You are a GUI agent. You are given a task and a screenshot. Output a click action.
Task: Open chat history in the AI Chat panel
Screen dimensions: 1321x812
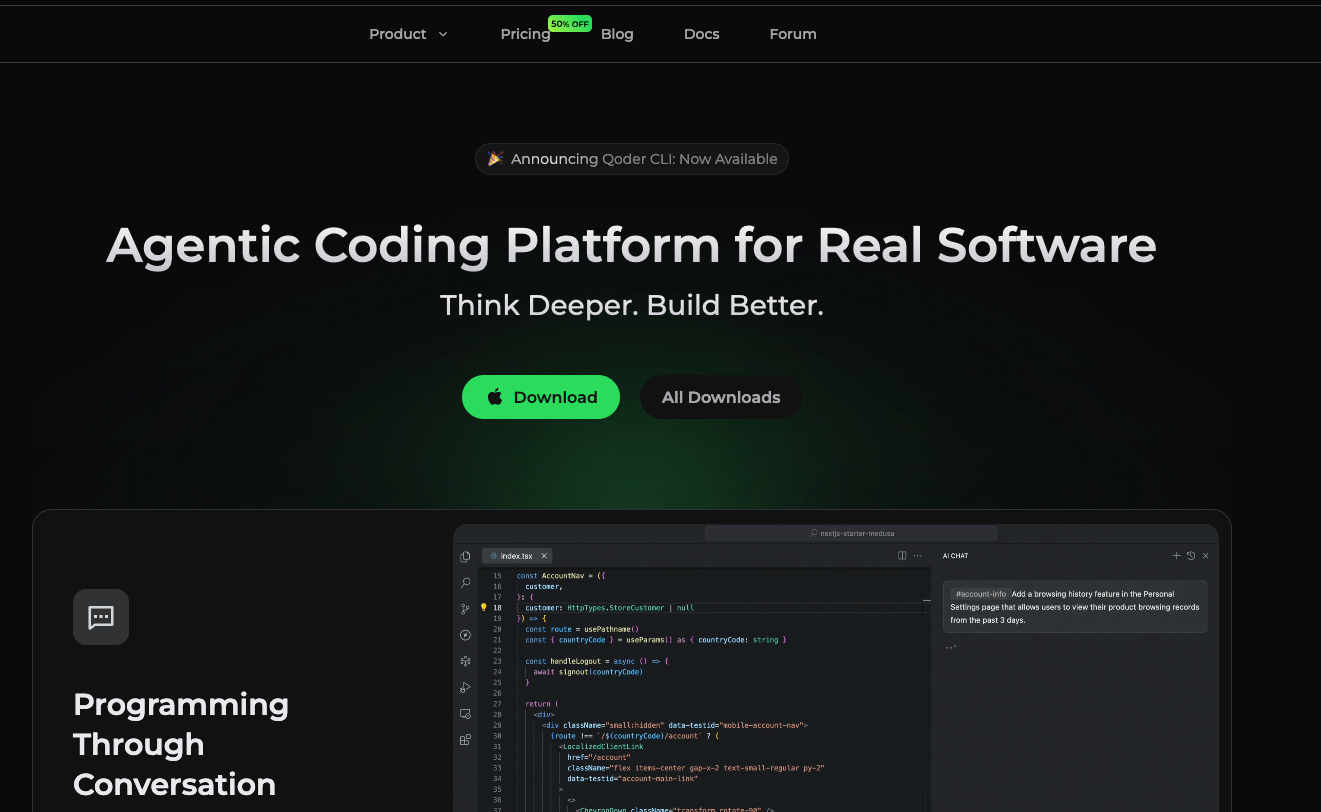[1191, 555]
